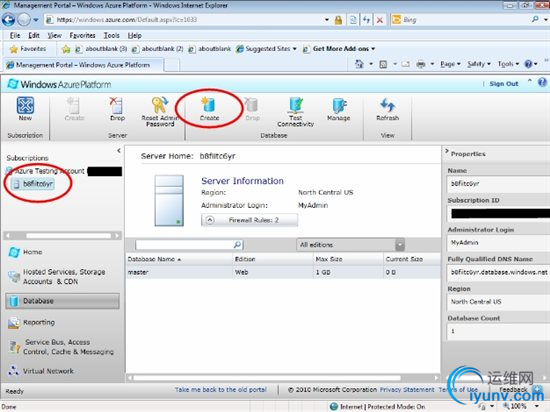Open the zoom level 100% dropdown
Viewport: 550px width, 412px height.
(x=536, y=406)
